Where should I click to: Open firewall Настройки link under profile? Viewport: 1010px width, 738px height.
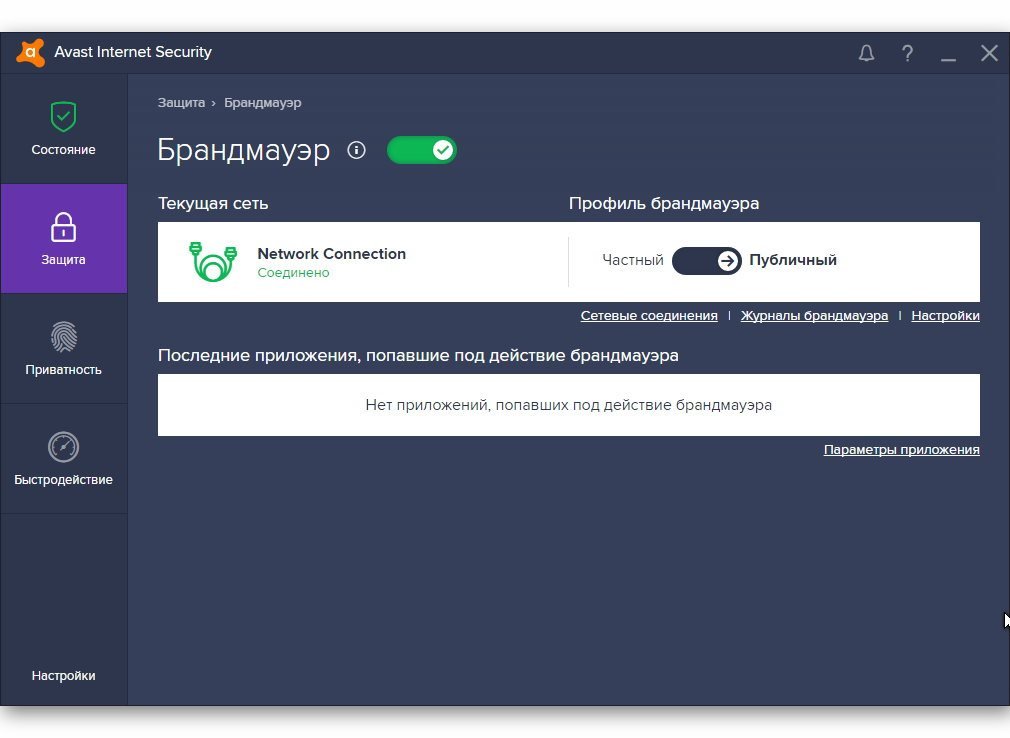pos(946,316)
